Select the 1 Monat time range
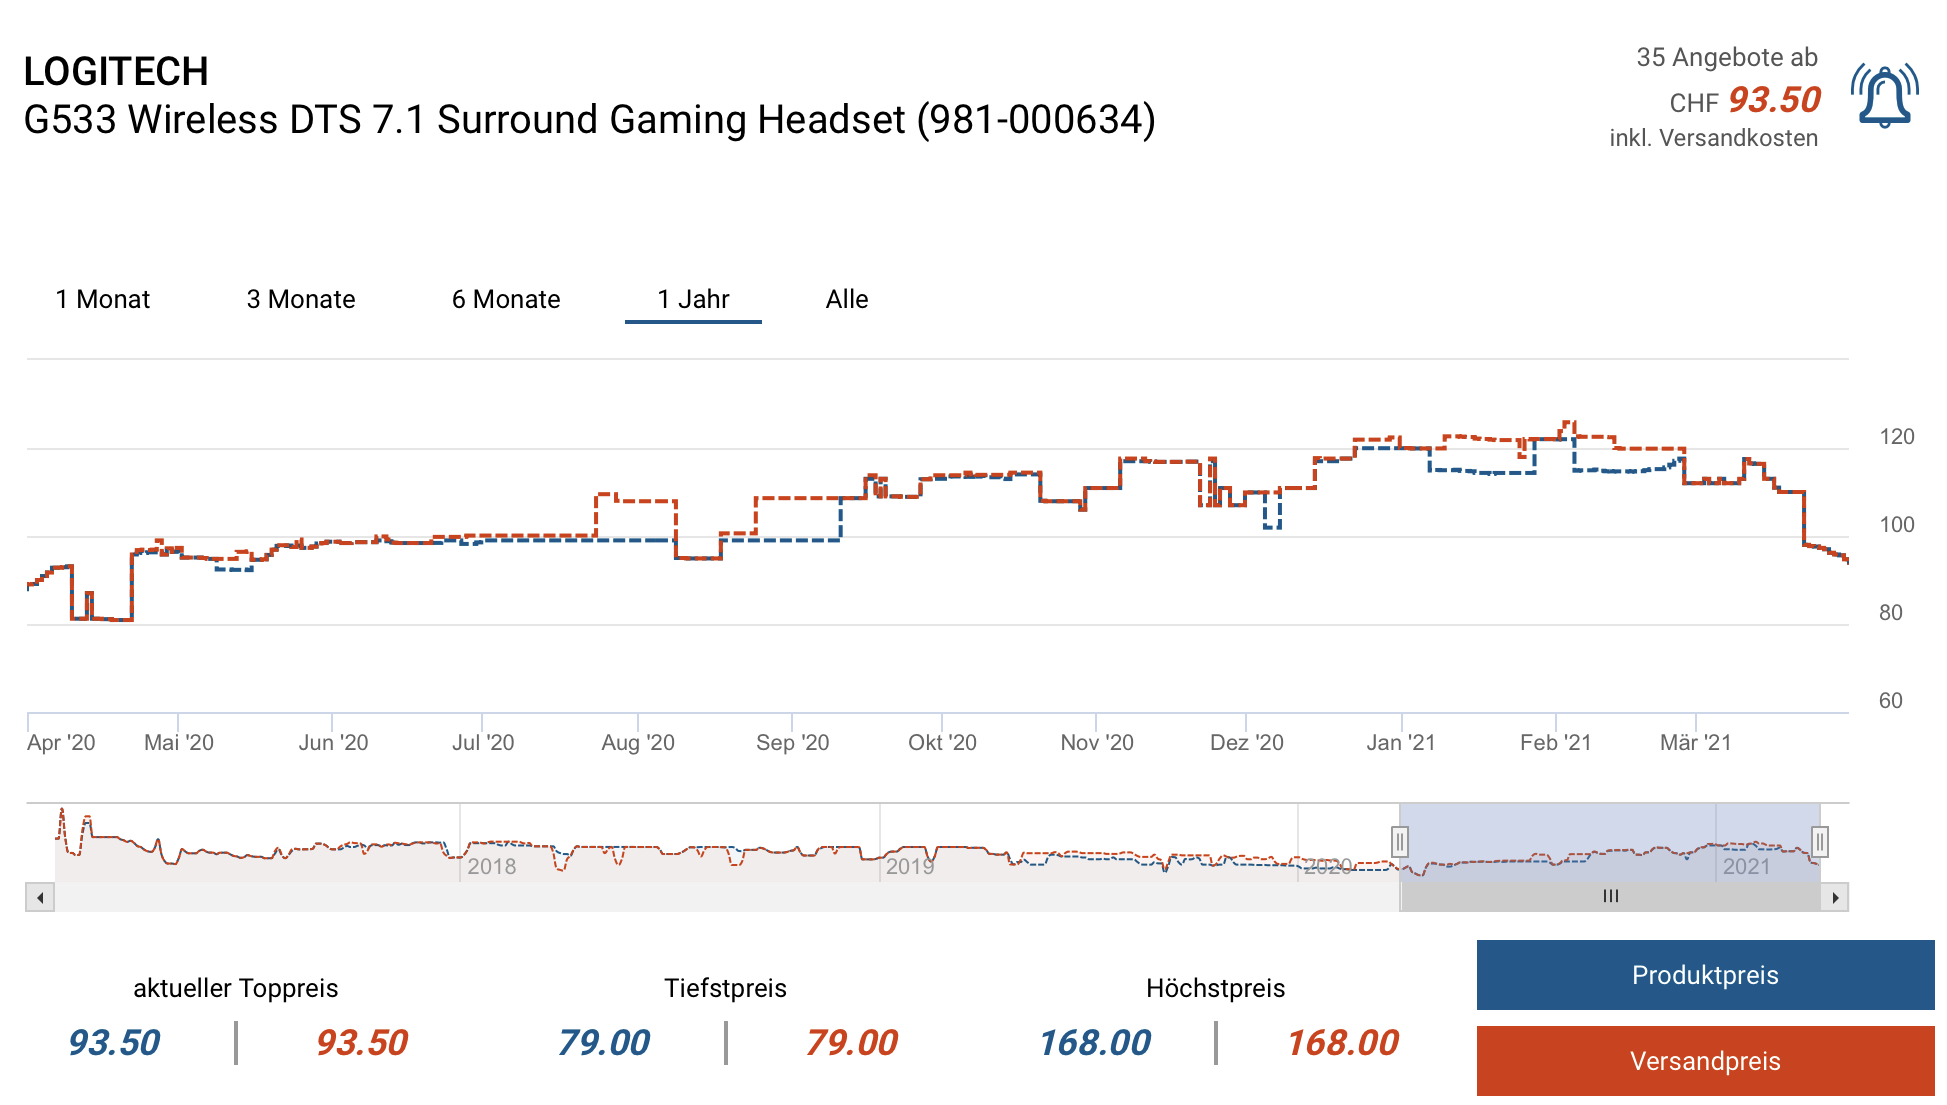This screenshot has width=1947, height=1105. click(x=103, y=299)
